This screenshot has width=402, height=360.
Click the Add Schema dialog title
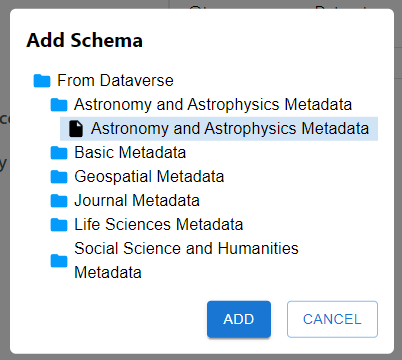[x=85, y=40]
